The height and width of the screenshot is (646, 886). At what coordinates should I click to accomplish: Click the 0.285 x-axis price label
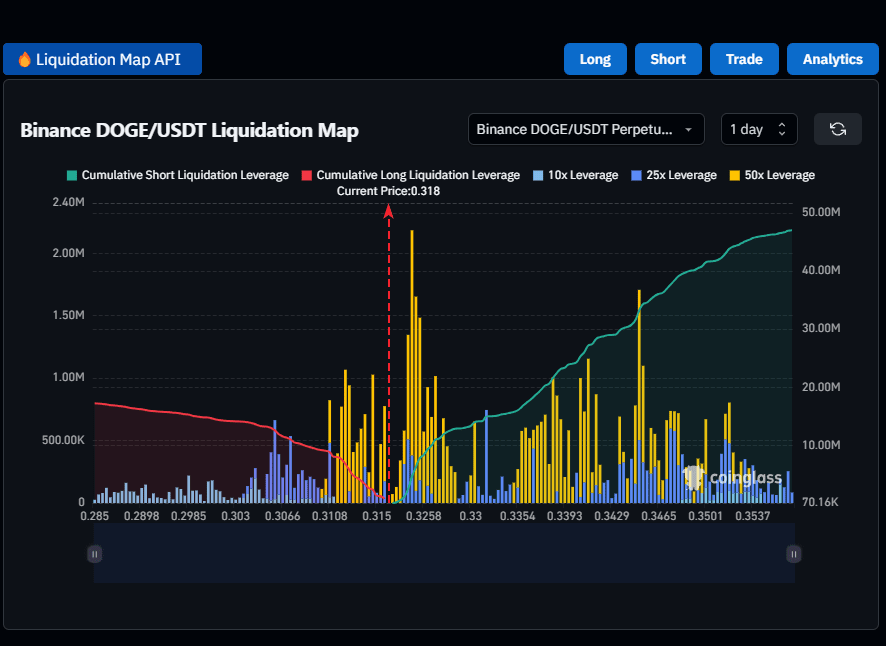(95, 516)
